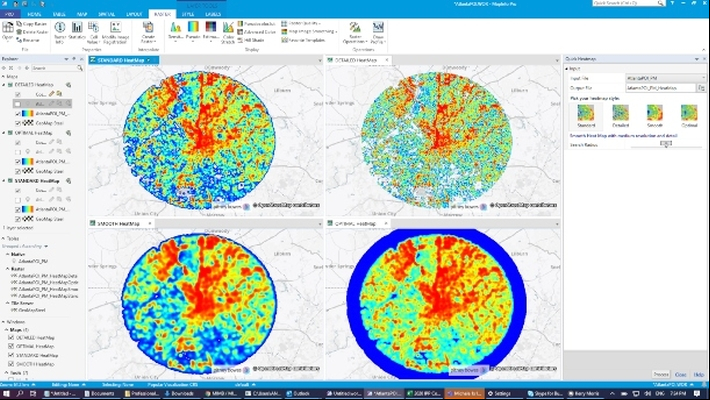Click the Cross Profile icon
The height and width of the screenshot is (400, 710).
click(x=378, y=32)
